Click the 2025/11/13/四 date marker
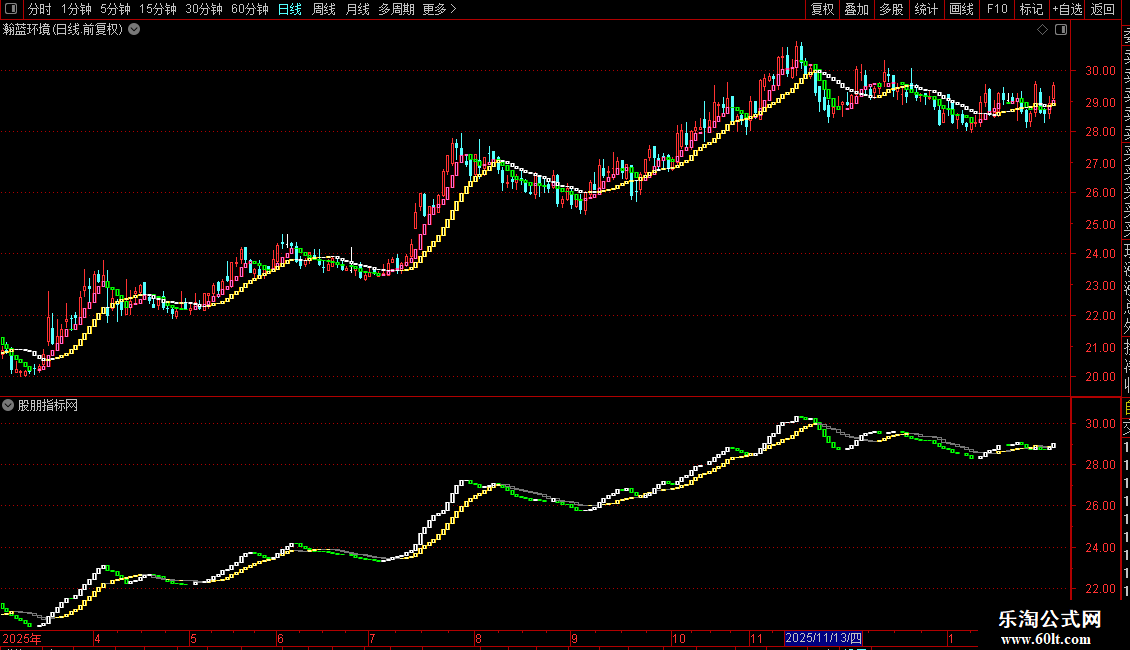1130x650 pixels. click(x=823, y=638)
